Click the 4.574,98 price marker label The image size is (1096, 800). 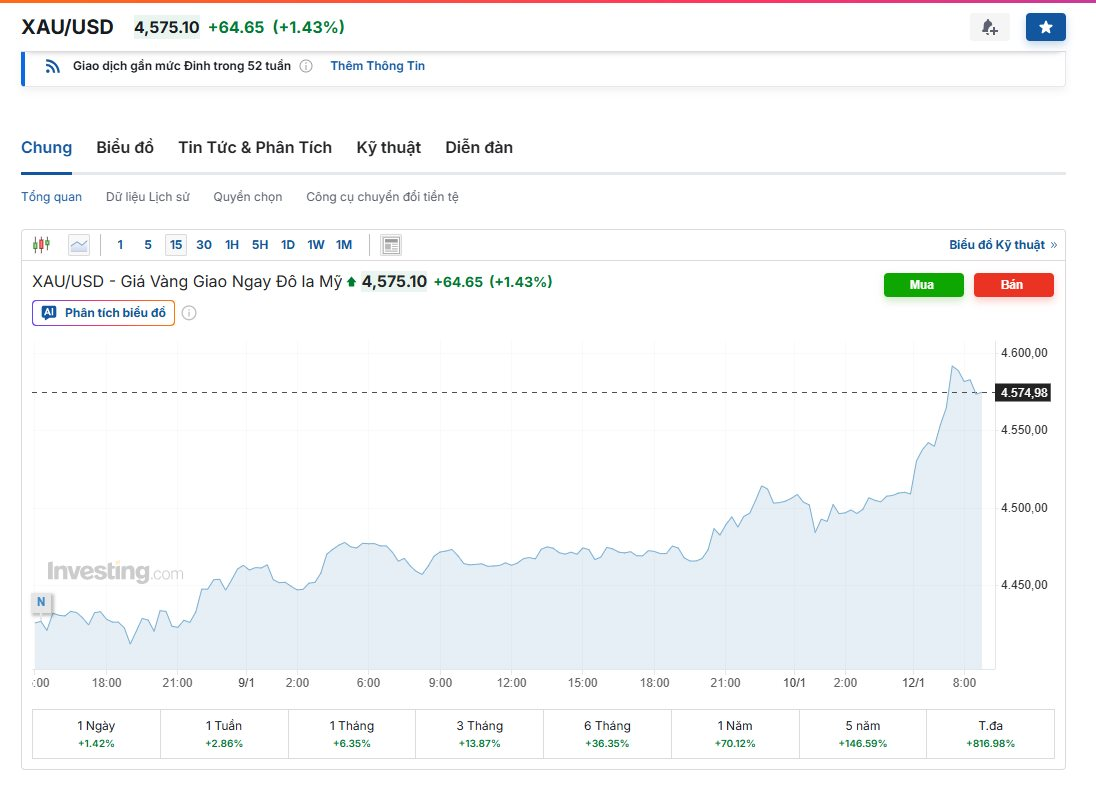(1023, 393)
